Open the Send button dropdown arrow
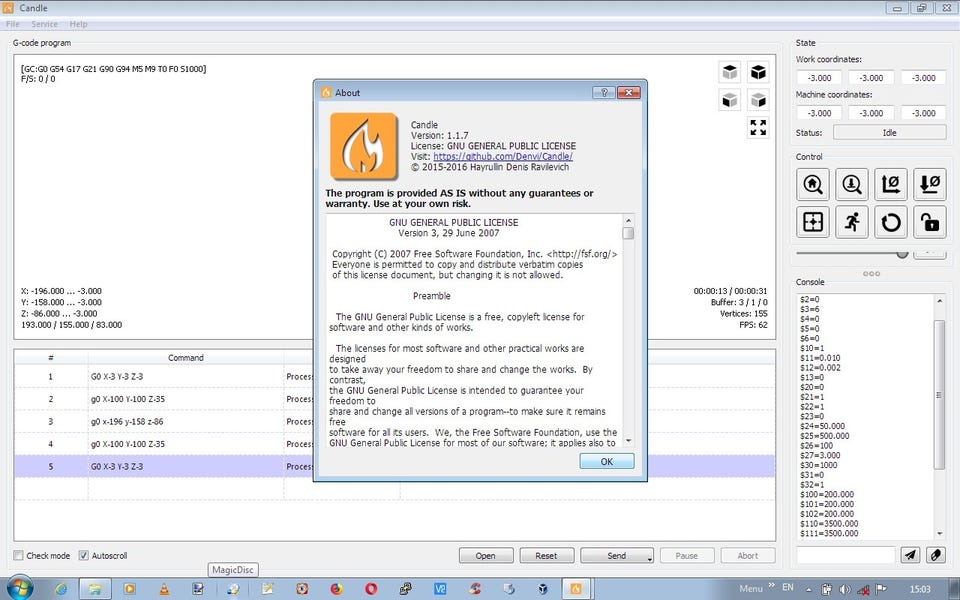The height and width of the screenshot is (600, 960). pyautogui.click(x=649, y=557)
